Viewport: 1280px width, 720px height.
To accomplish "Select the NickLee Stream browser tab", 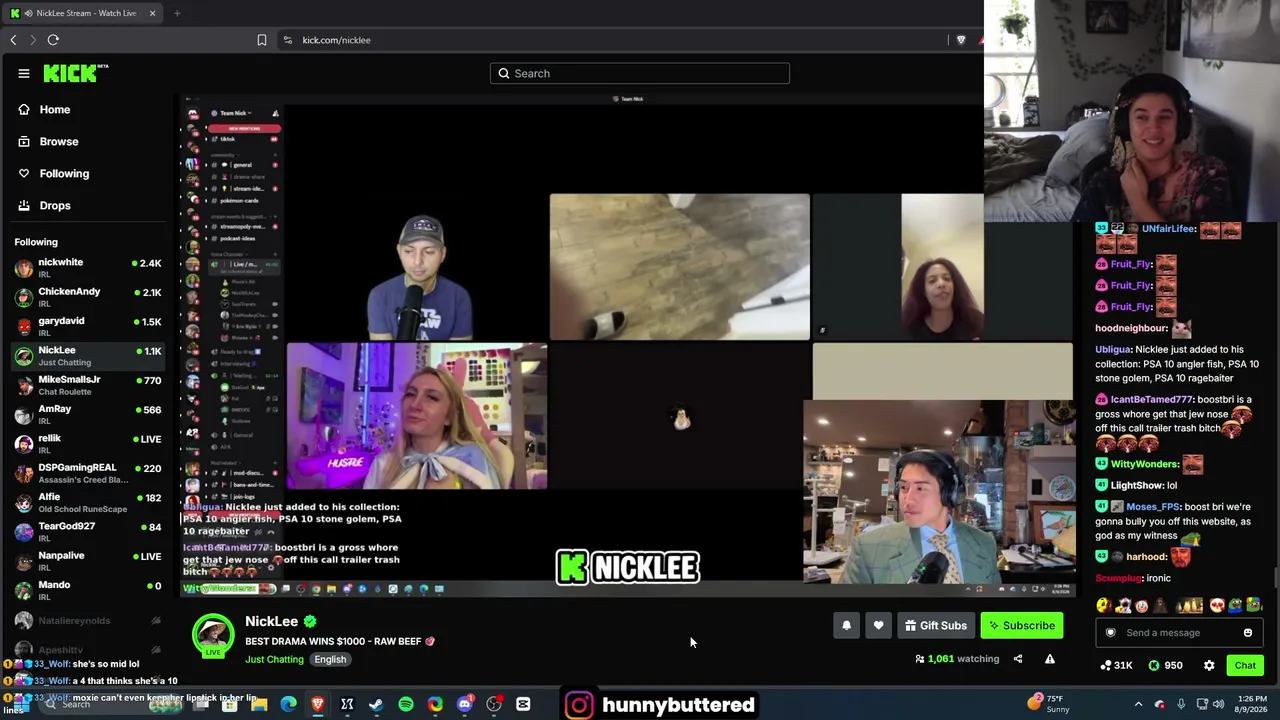I will 83,13.
